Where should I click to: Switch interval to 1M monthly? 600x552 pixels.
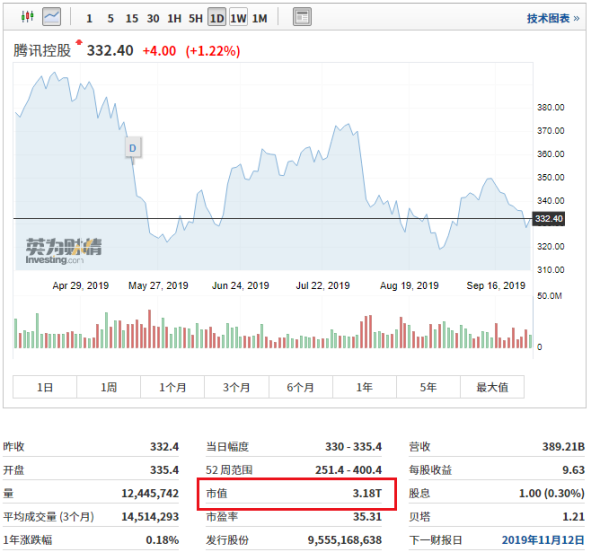pos(260,18)
